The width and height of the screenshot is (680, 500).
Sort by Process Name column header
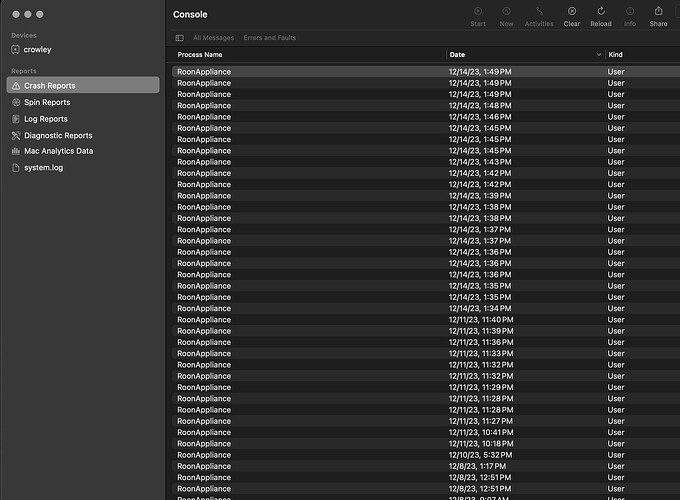click(199, 55)
